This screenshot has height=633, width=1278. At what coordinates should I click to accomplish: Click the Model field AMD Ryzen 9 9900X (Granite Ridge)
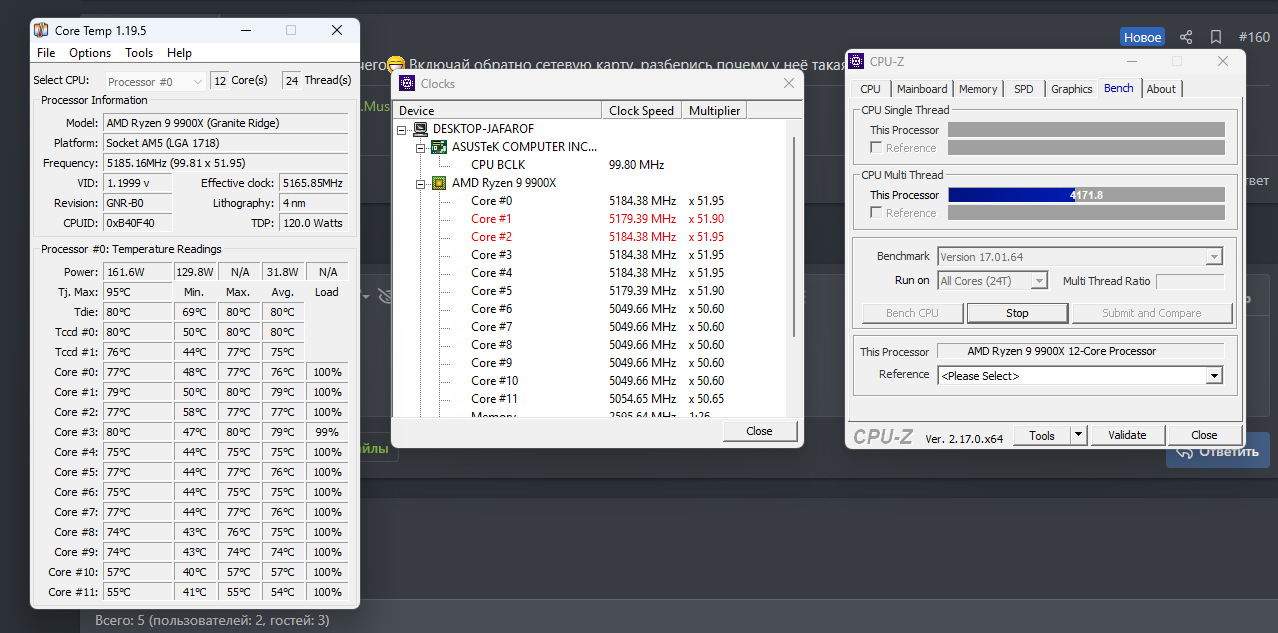[225, 123]
